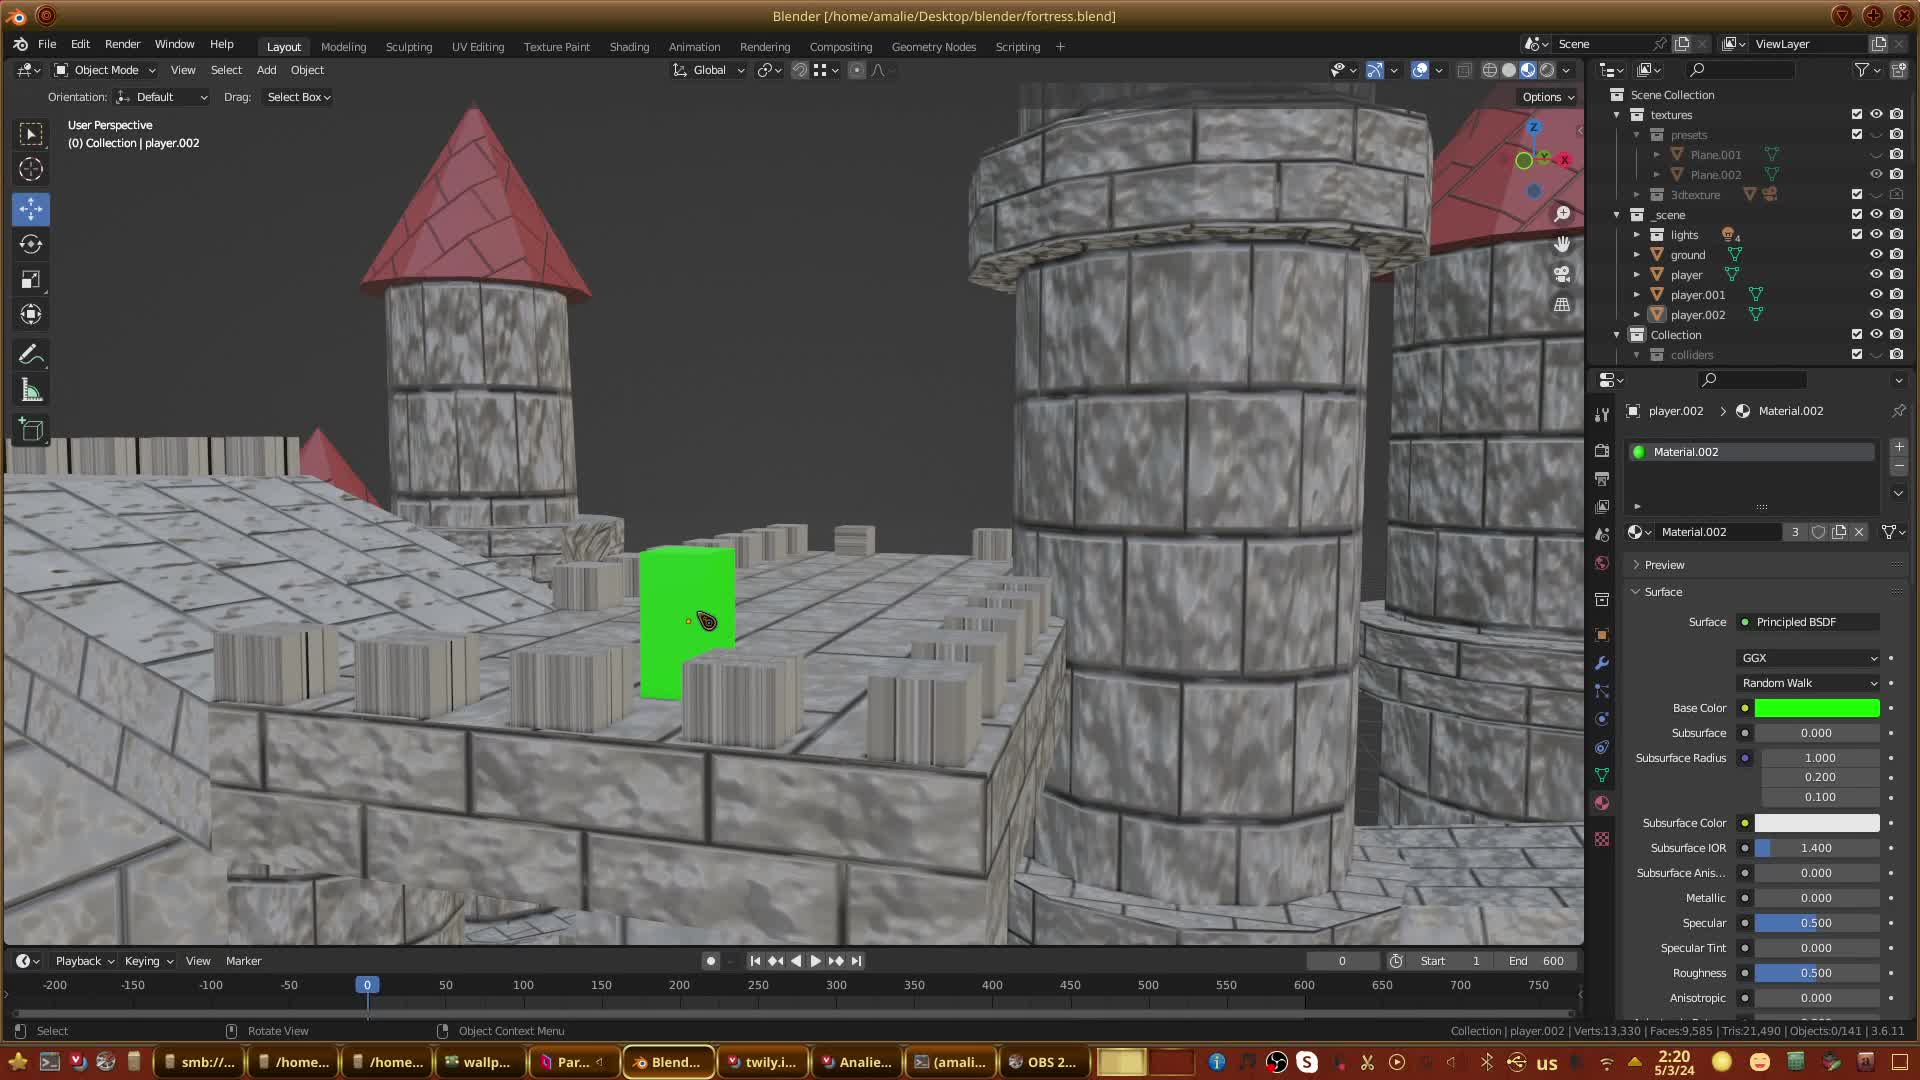Select the Scale tool in the toolbar
This screenshot has height=1080, width=1920.
(x=31, y=279)
